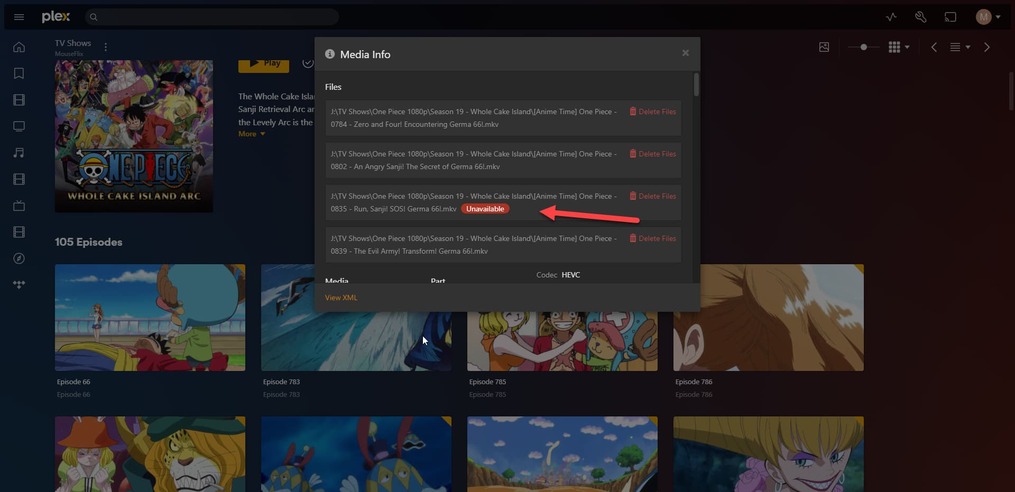Click the red Unavailable badge
This screenshot has height=492, width=1015.
click(x=485, y=209)
